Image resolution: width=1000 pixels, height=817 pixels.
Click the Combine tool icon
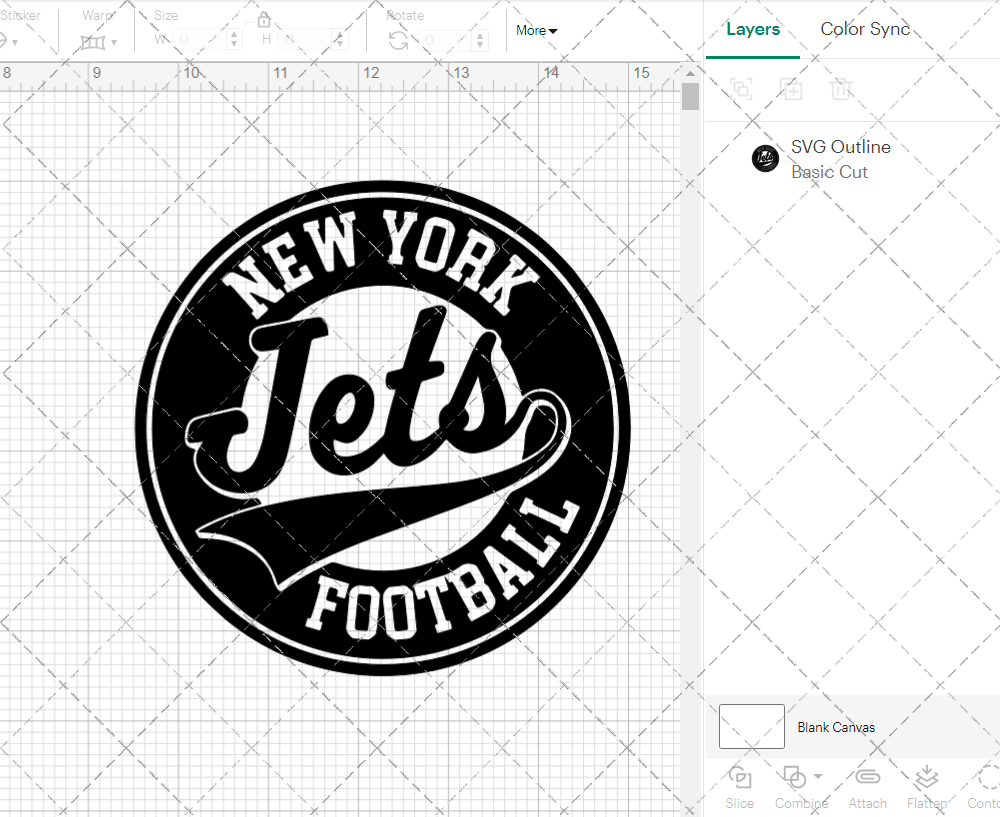tap(794, 777)
